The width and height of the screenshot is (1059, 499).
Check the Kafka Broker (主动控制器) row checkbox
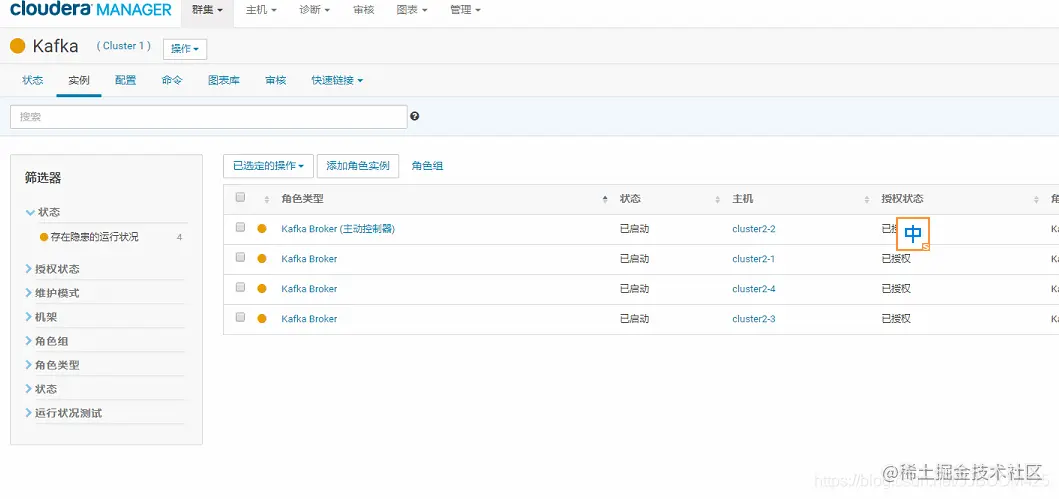(x=240, y=228)
